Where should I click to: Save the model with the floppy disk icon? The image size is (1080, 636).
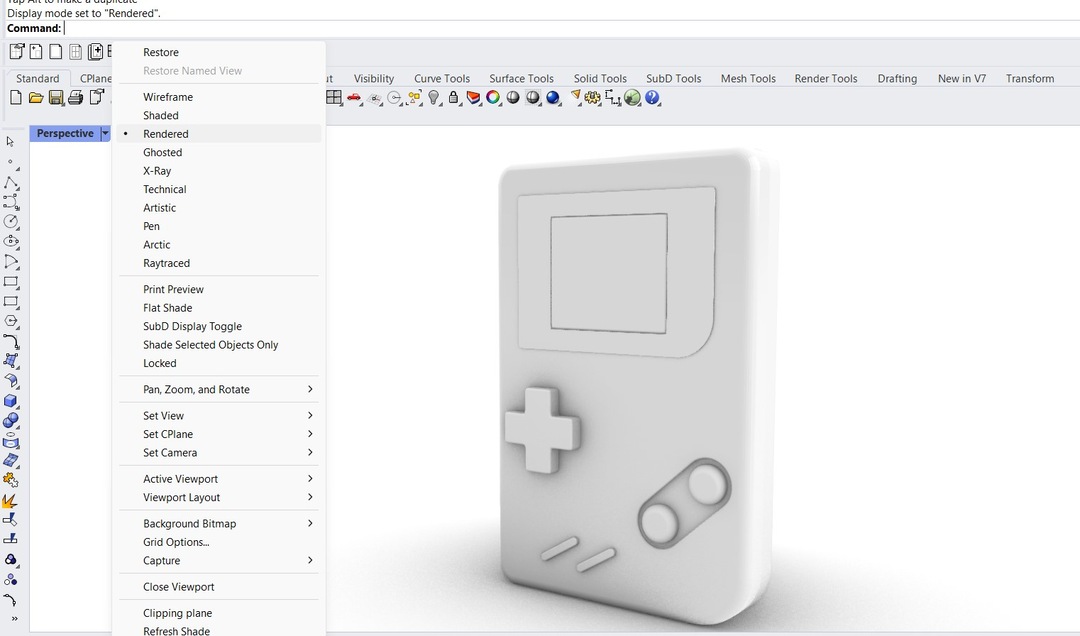coord(56,98)
